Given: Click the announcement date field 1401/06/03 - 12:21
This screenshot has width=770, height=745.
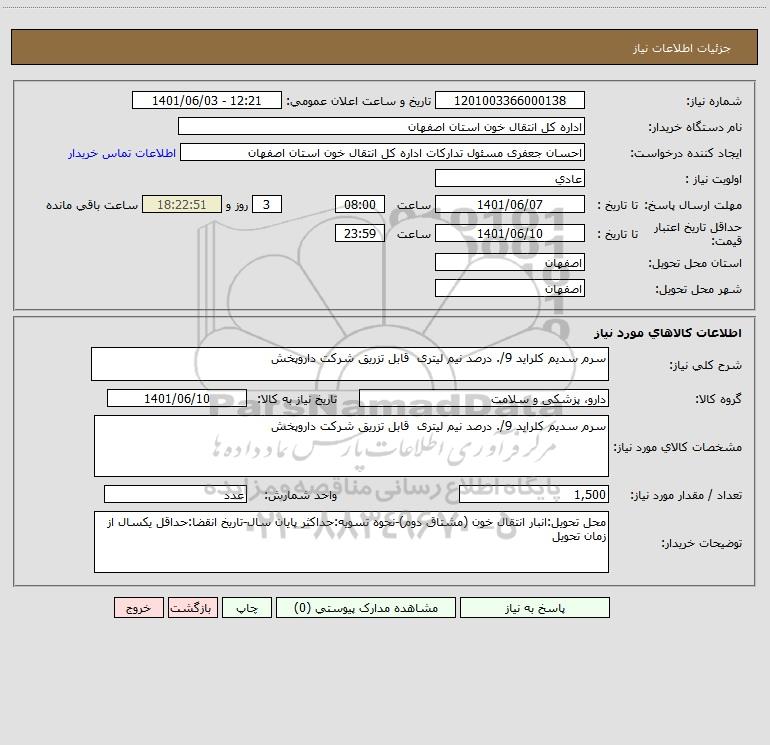Looking at the screenshot, I should (x=207, y=101).
